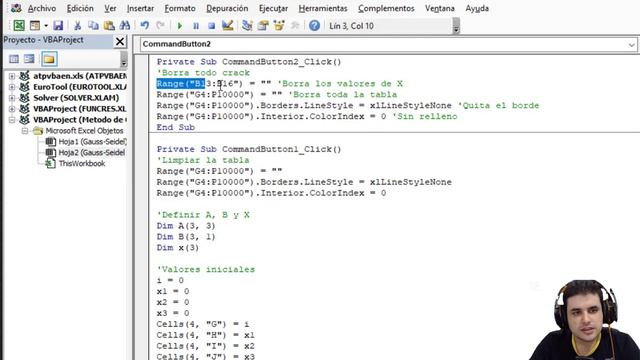Click the 'Valores iniciales comment
640x360 pixels.
pyautogui.click(x=206, y=269)
